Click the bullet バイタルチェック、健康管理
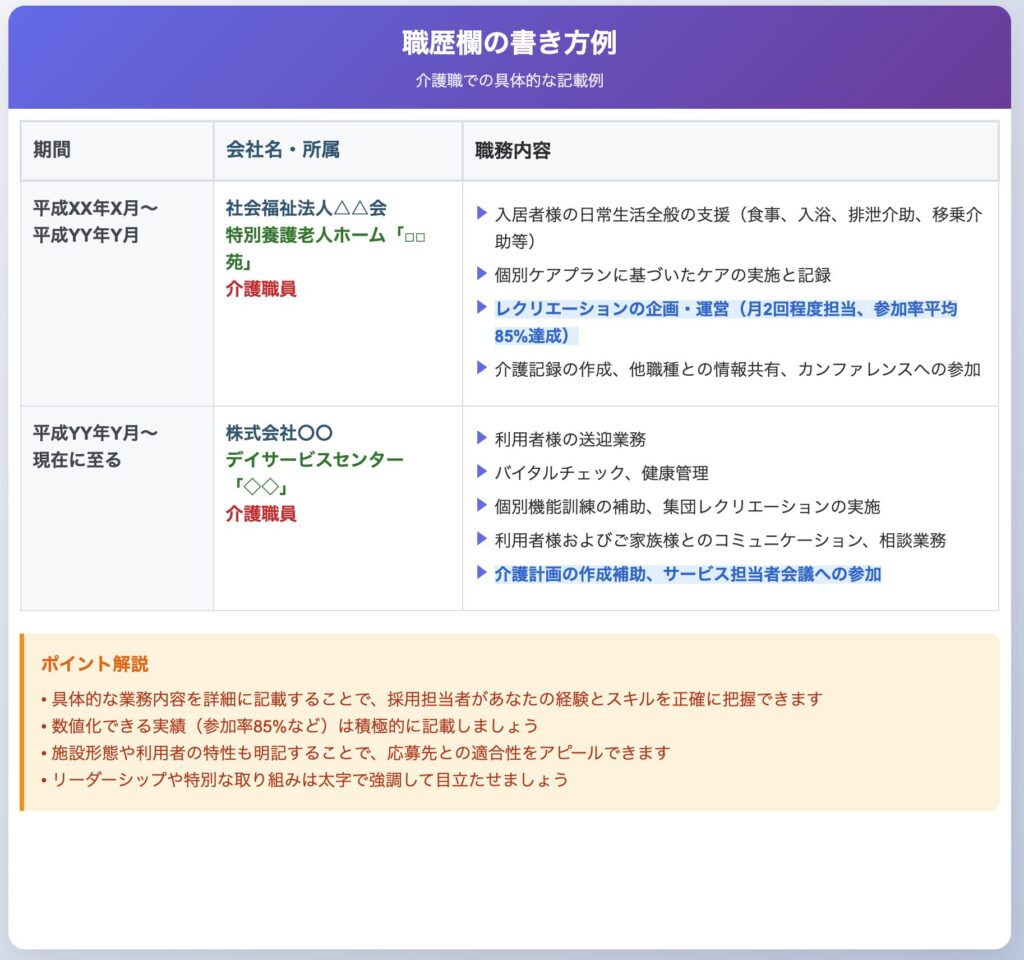Image resolution: width=1024 pixels, height=960 pixels. tap(601, 473)
